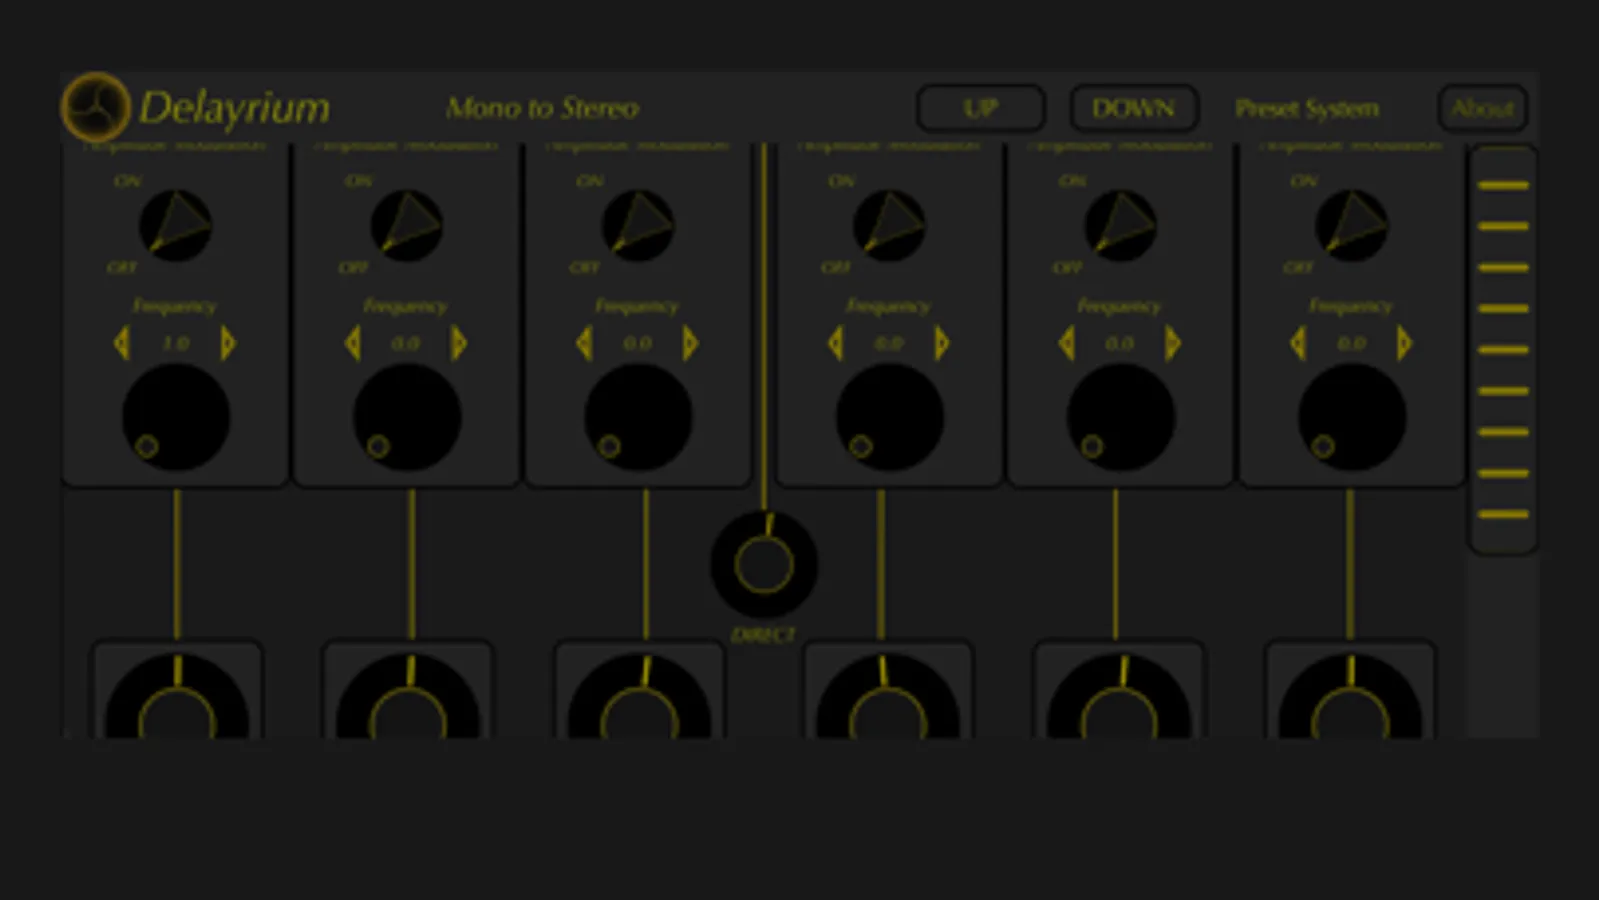The image size is (1599, 900).
Task: Select the 1.0 Frequency value in column one
Action: pyautogui.click(x=175, y=343)
